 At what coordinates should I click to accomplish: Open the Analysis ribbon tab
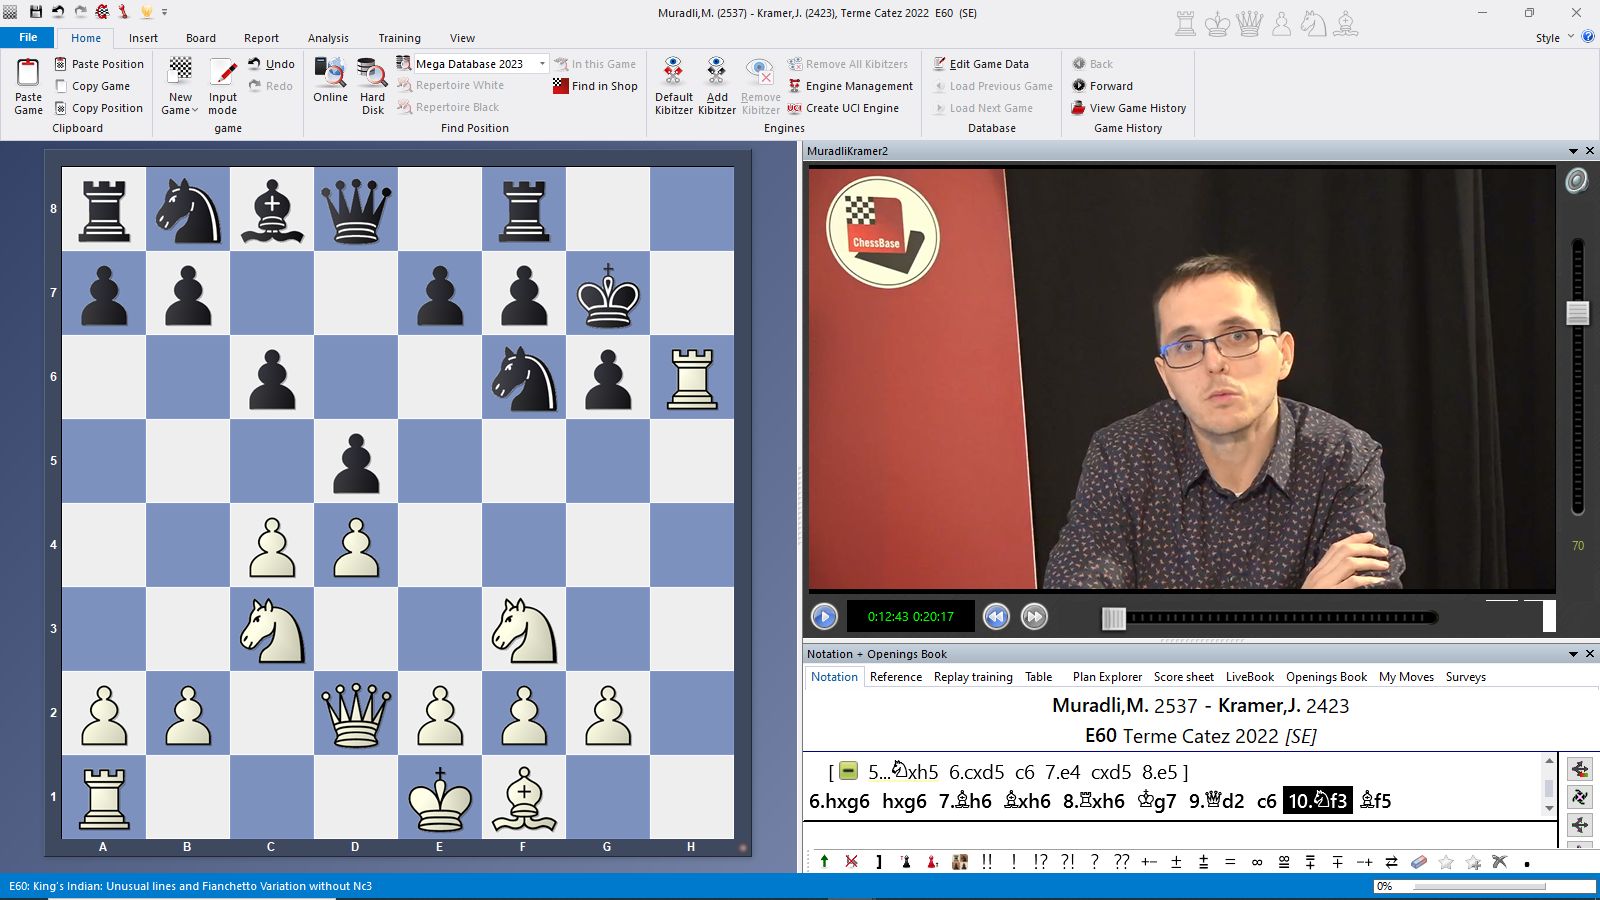[328, 38]
